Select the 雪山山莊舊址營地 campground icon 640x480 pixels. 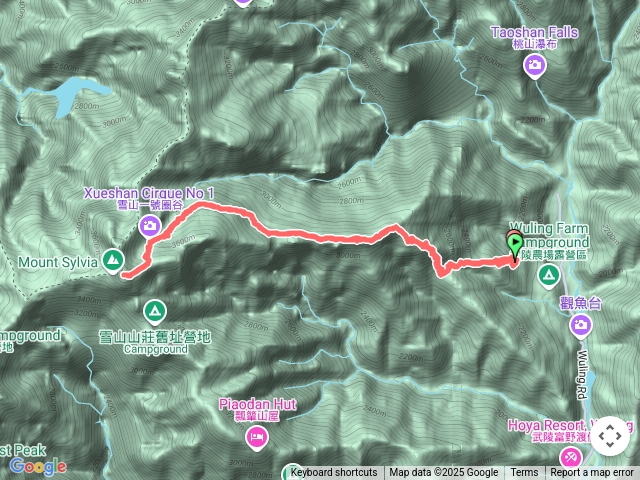(x=155, y=312)
